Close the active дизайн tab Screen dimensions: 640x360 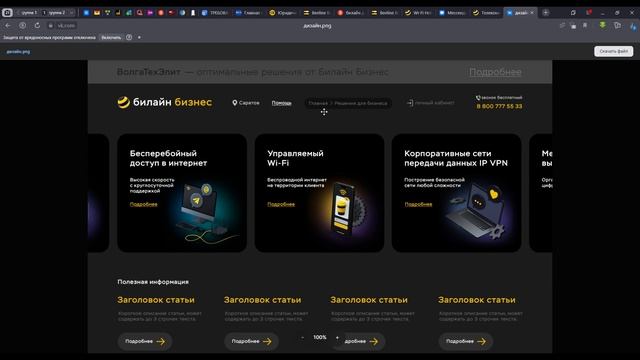532,13
